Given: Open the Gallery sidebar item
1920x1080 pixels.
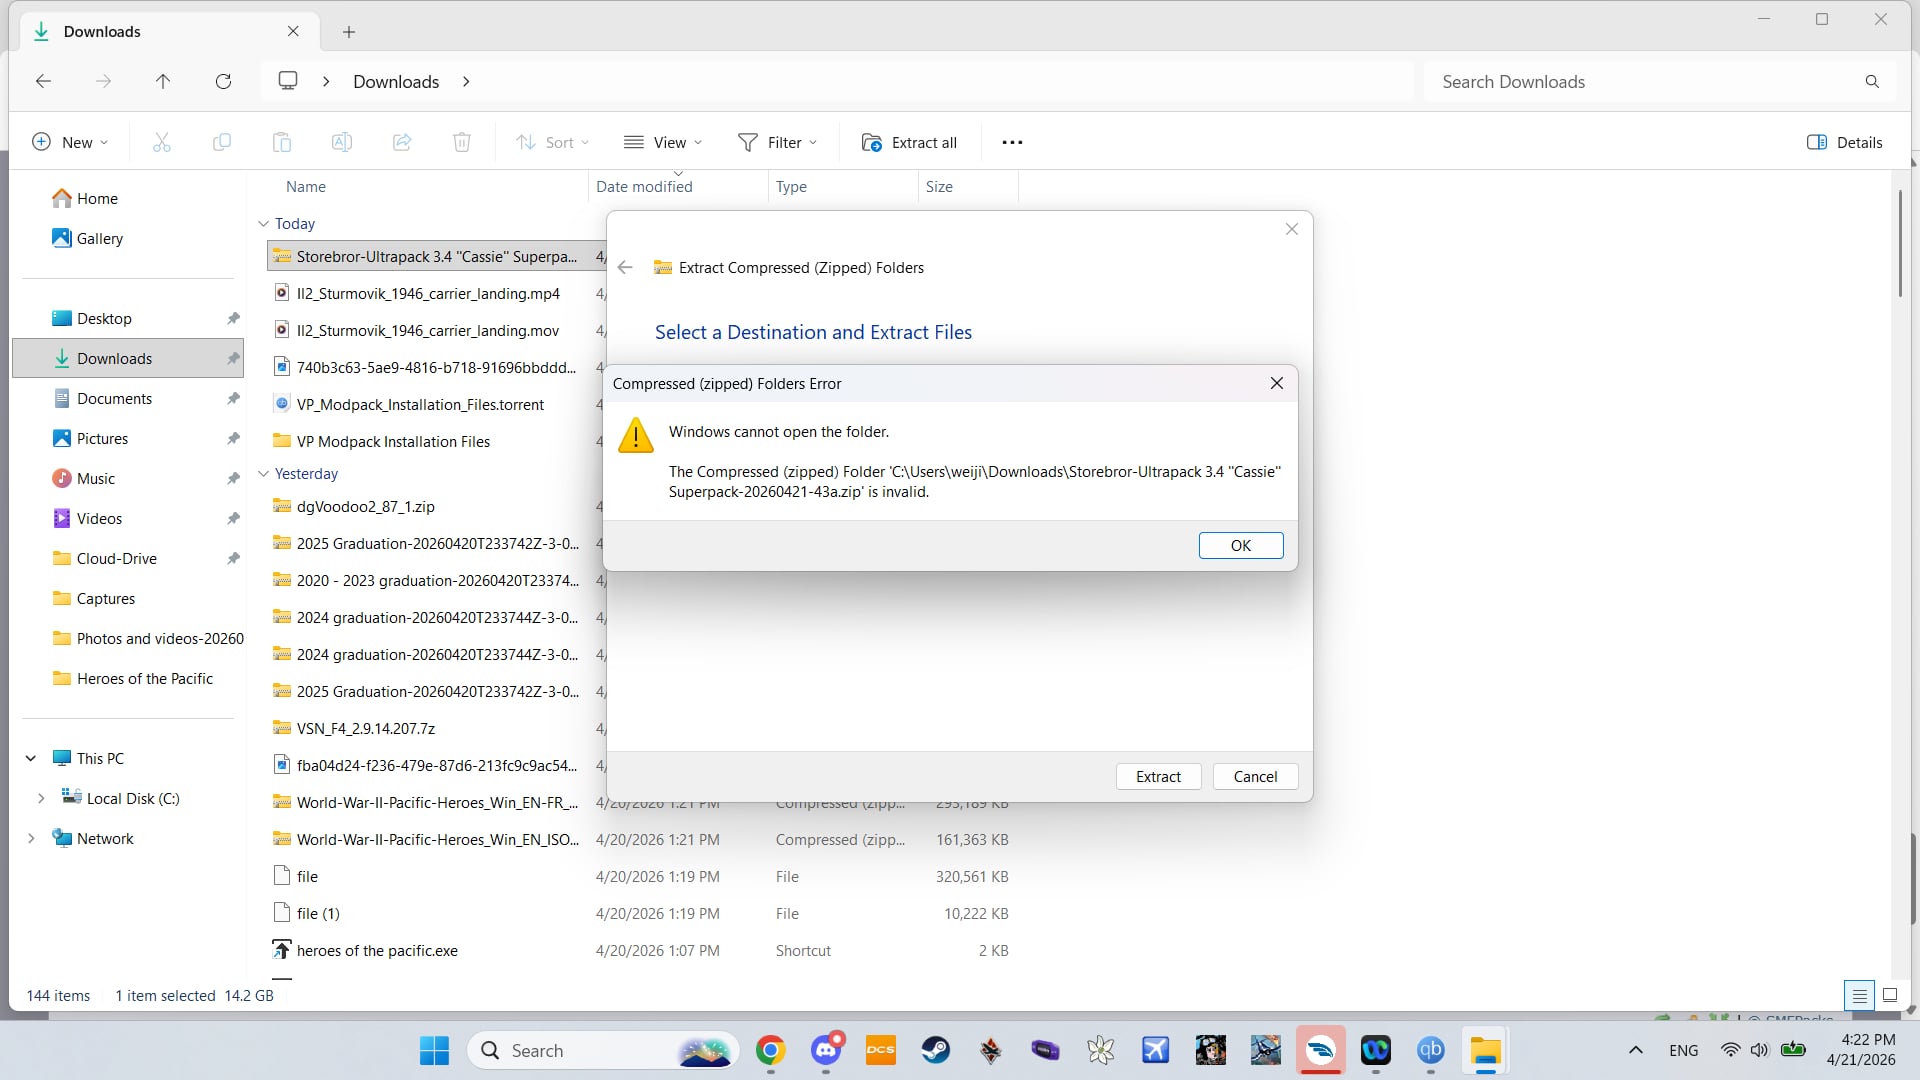Looking at the screenshot, I should click(99, 238).
